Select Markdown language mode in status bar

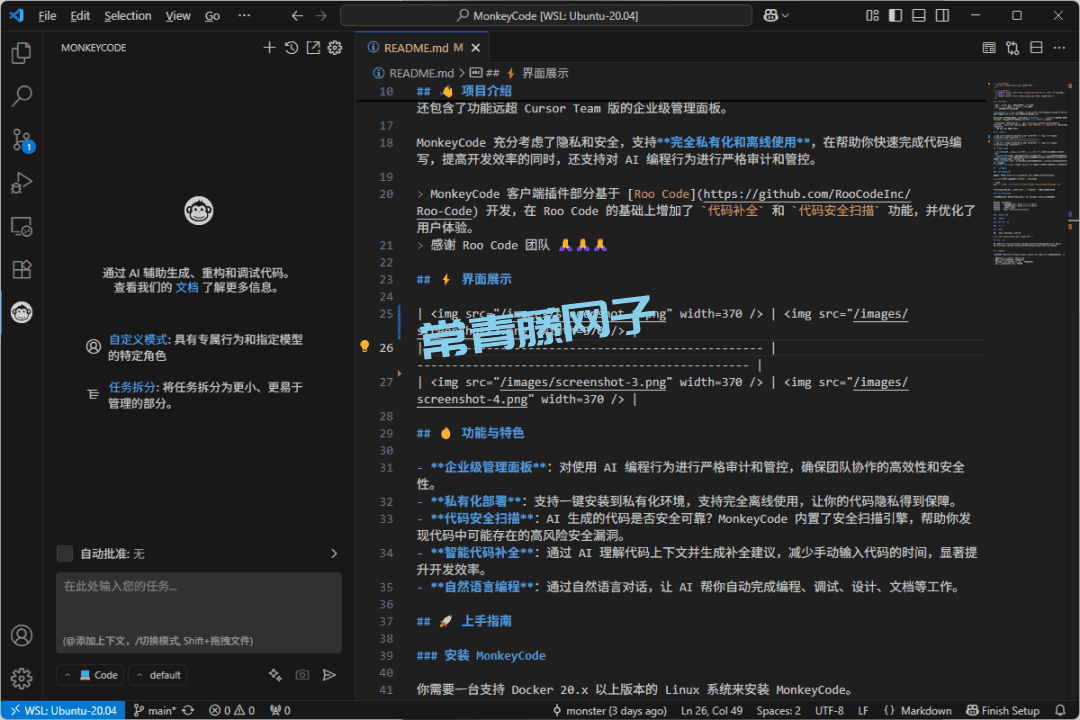click(926, 710)
